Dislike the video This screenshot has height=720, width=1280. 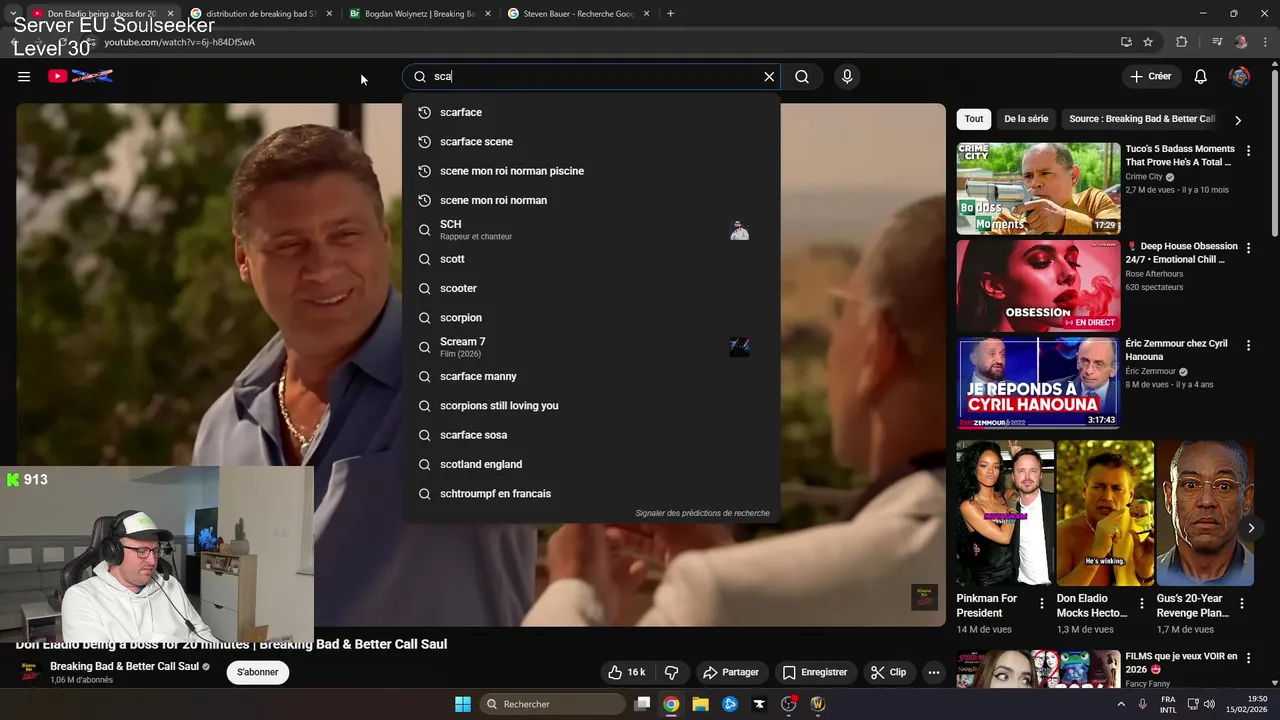672,672
